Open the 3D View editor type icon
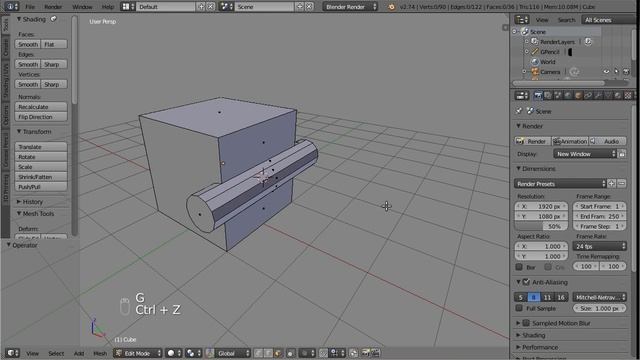 [12, 353]
